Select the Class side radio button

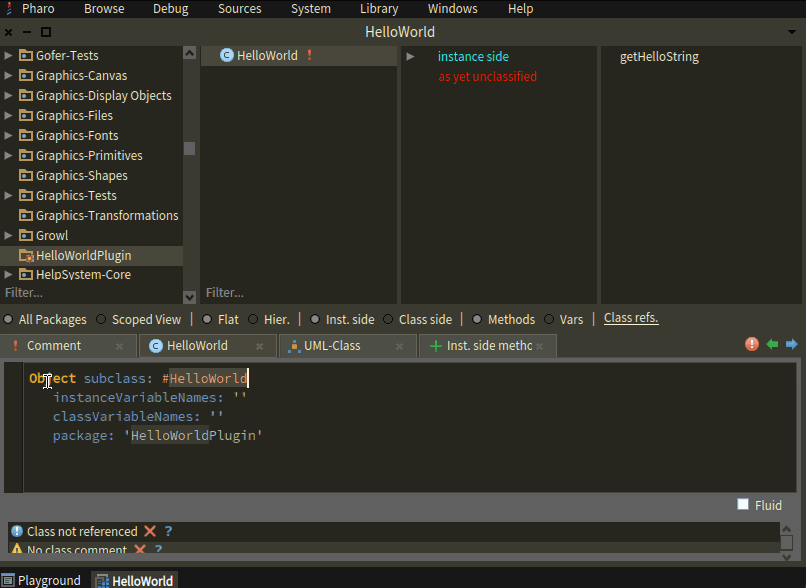[387, 319]
